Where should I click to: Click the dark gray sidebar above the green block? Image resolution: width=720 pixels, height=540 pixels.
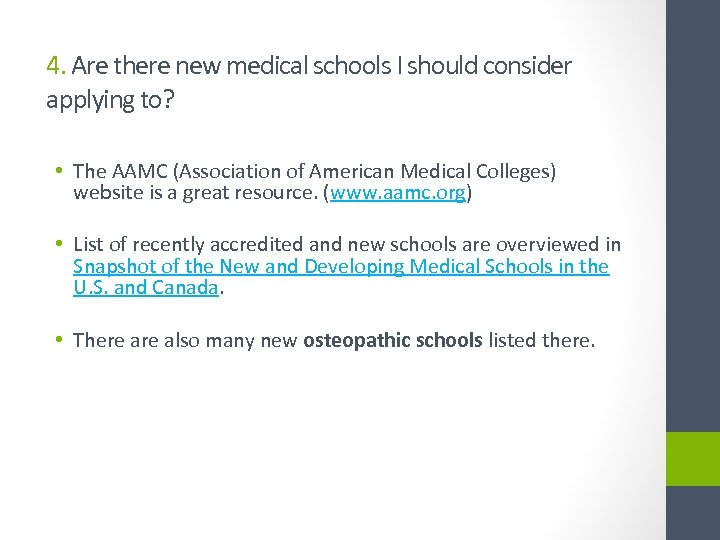tap(693, 200)
